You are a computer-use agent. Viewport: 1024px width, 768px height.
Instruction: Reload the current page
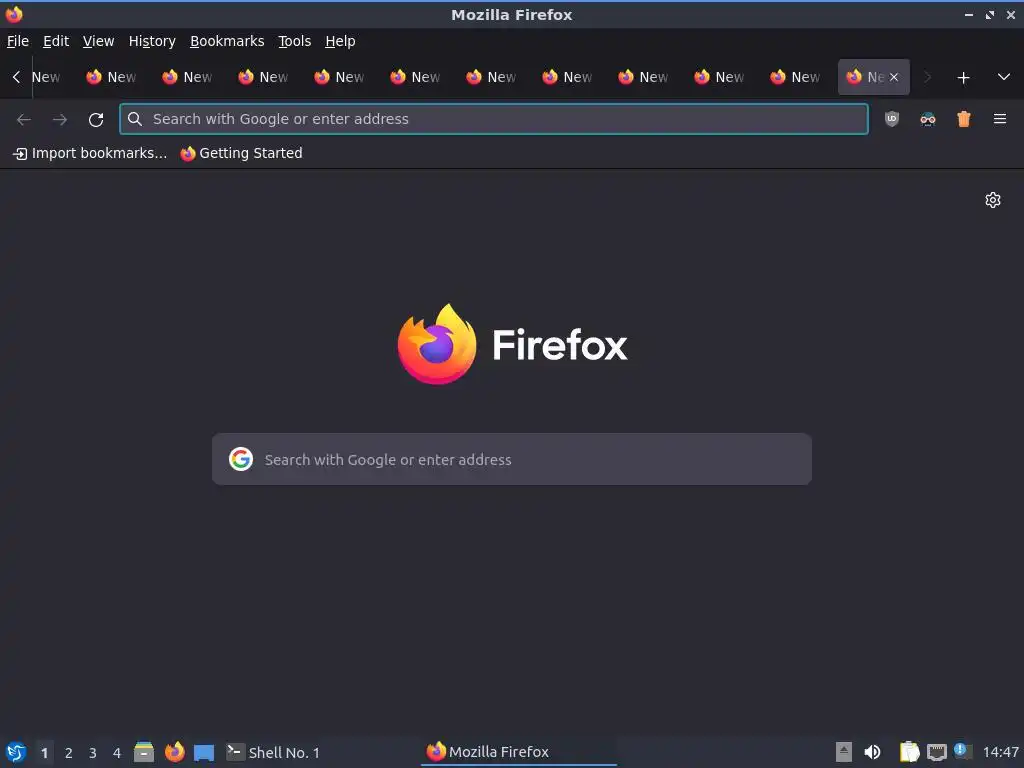coord(96,120)
